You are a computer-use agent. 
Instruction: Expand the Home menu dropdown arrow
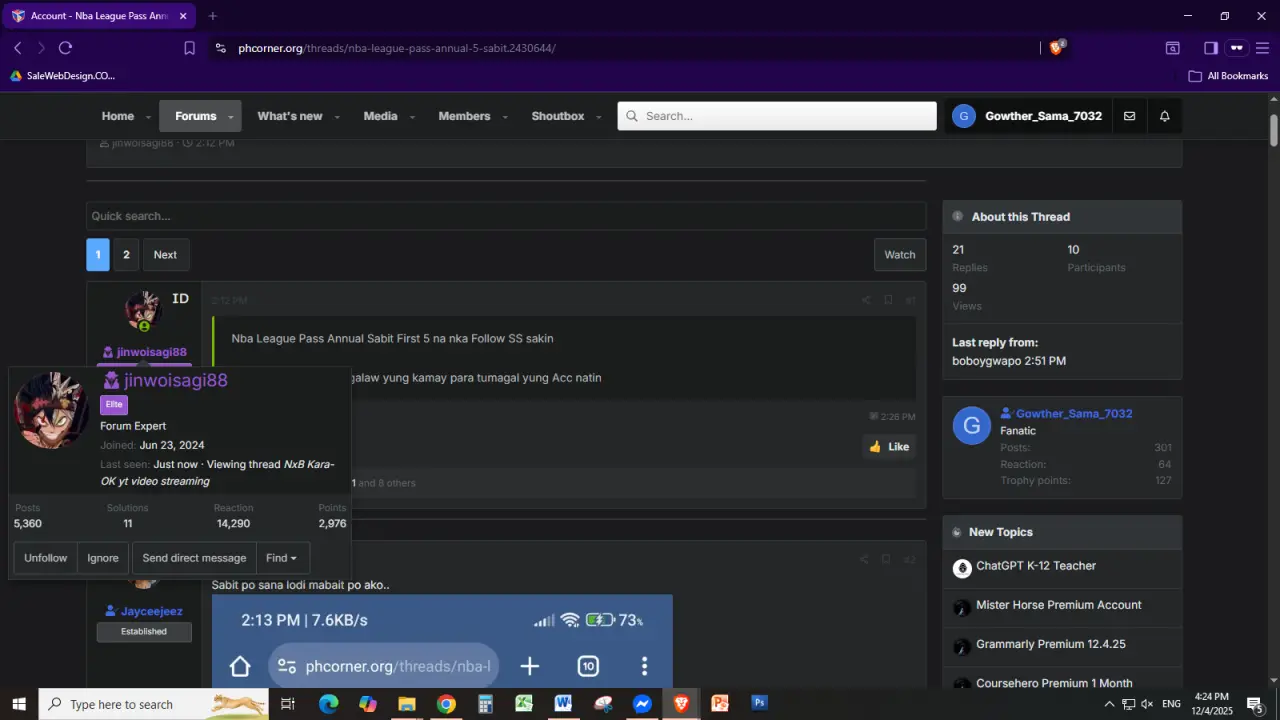point(149,117)
